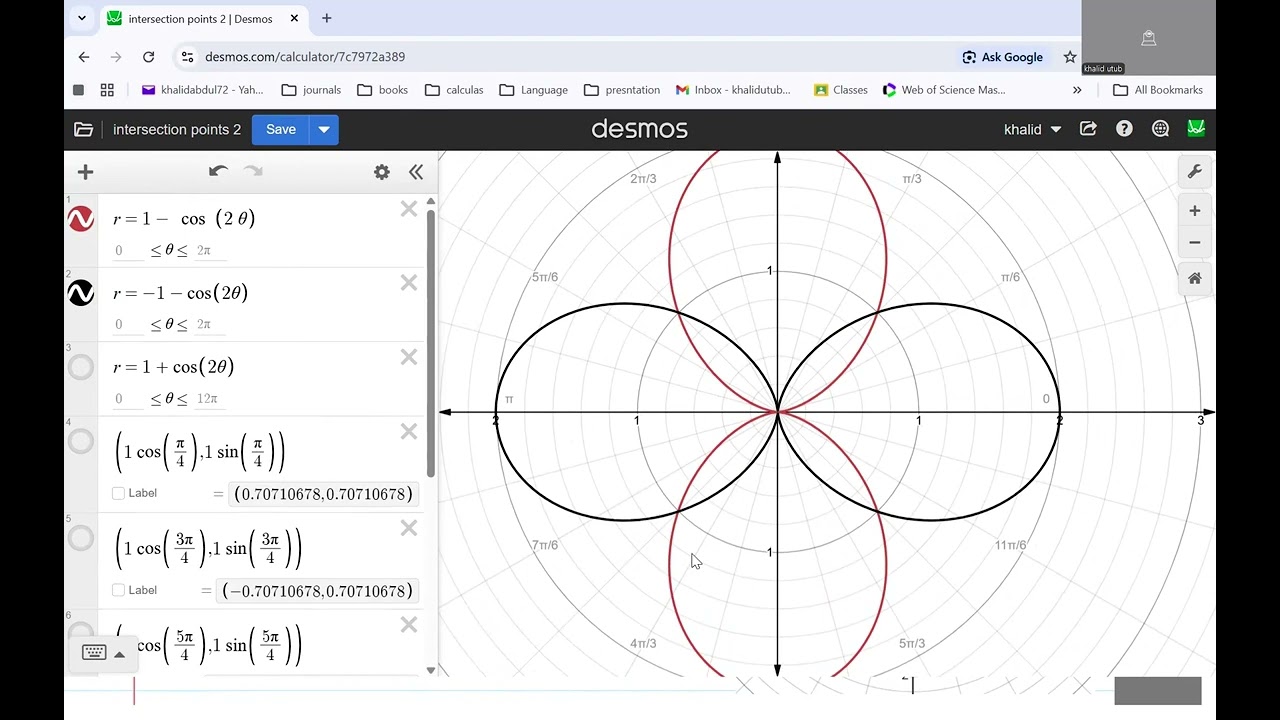
Task: Open the graph folder icon beside the title
Action: pos(84,130)
